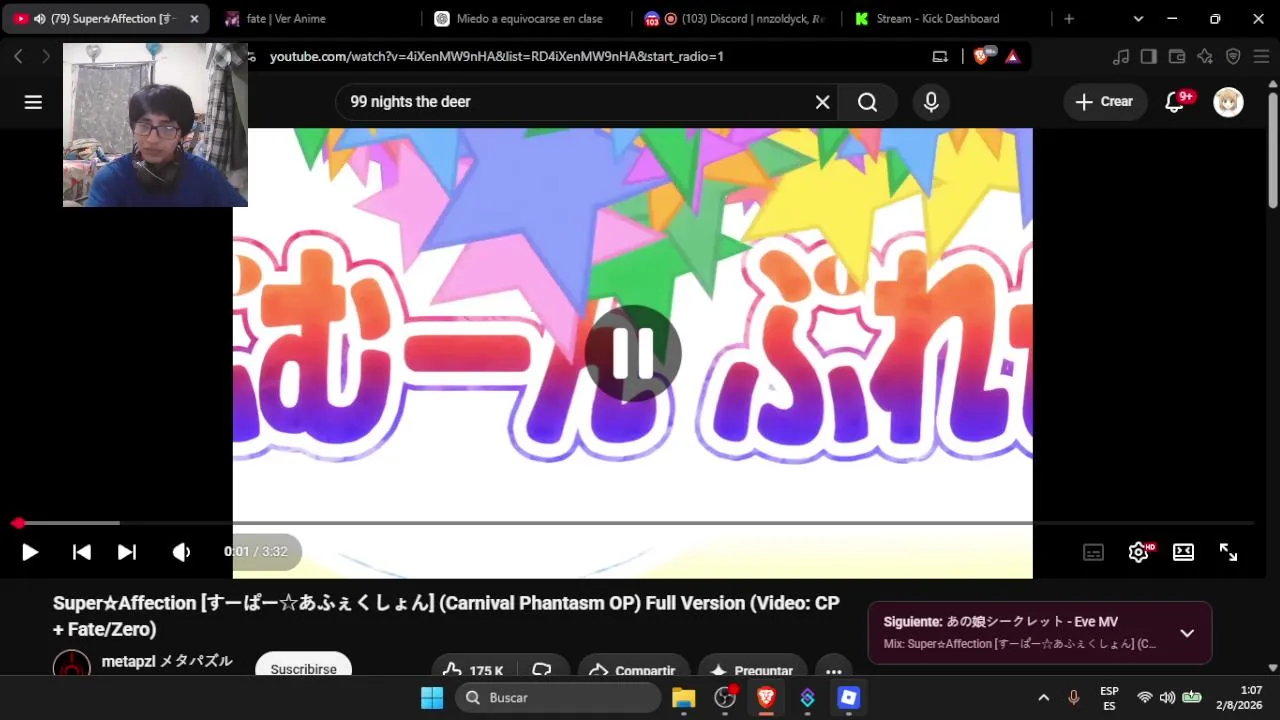Click the Preguntar button
1280x720 pixels.
click(x=752, y=670)
